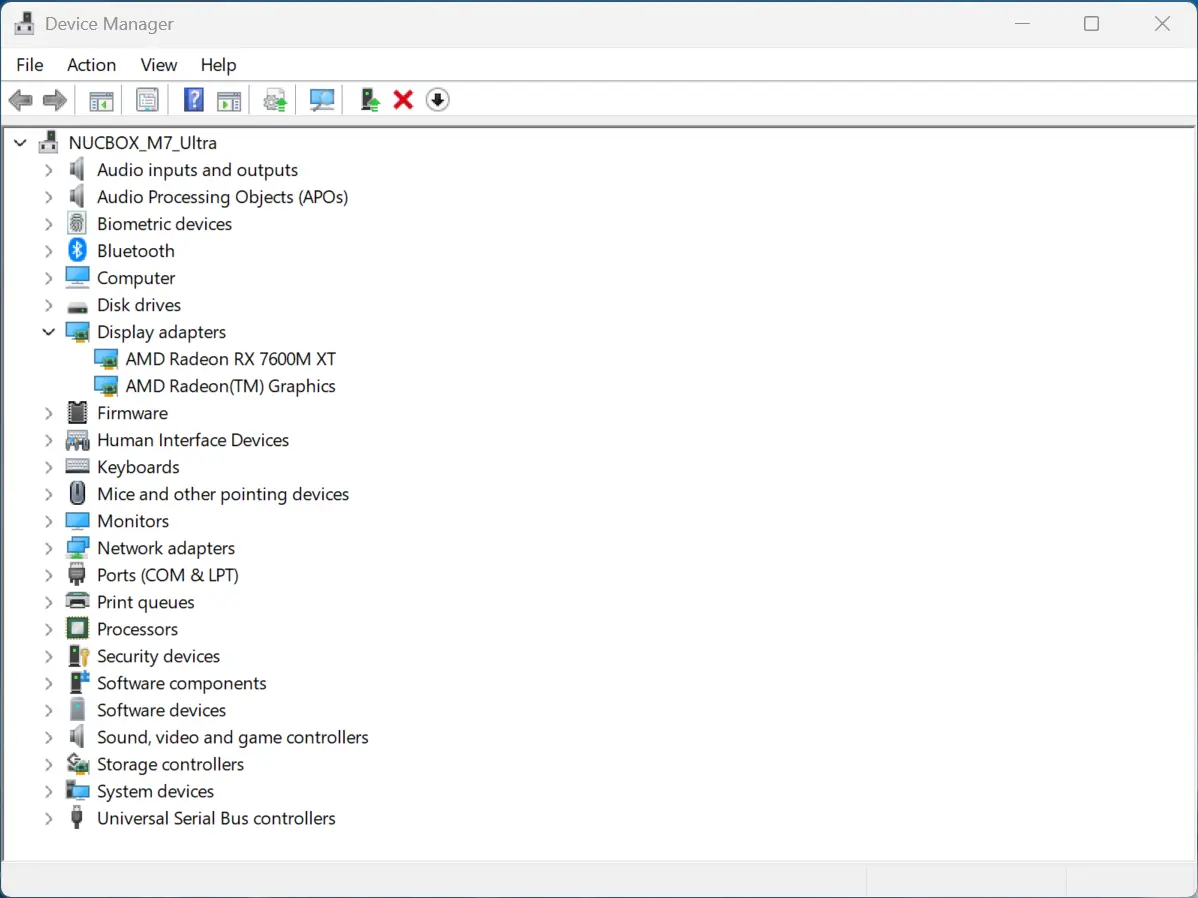Select AMD Radeon(TM) Graphics device

(230, 386)
